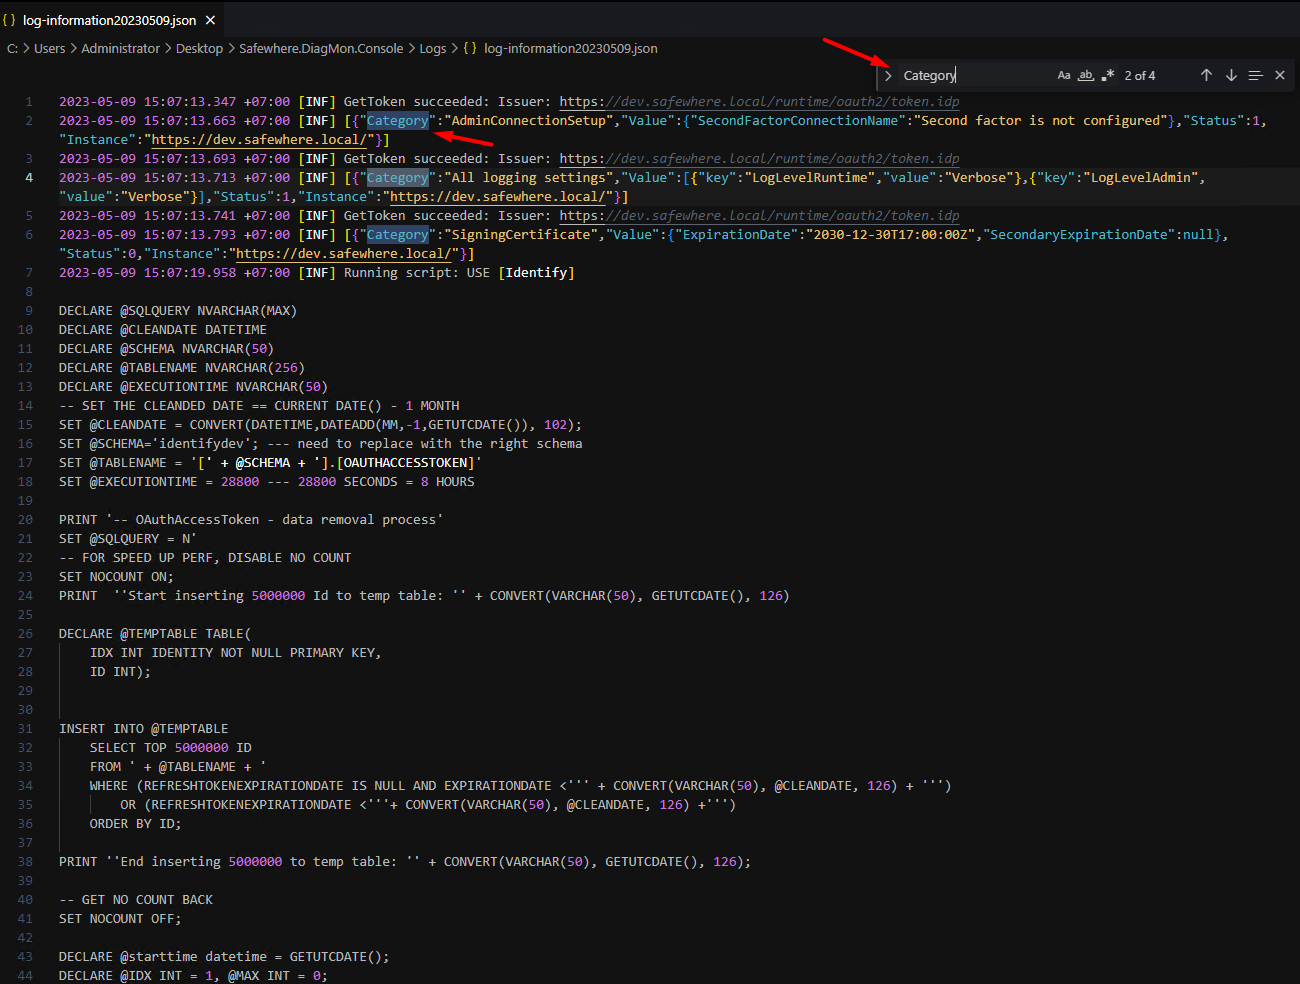Click gutter line number 4
This screenshot has width=1300, height=984.
coord(29,177)
